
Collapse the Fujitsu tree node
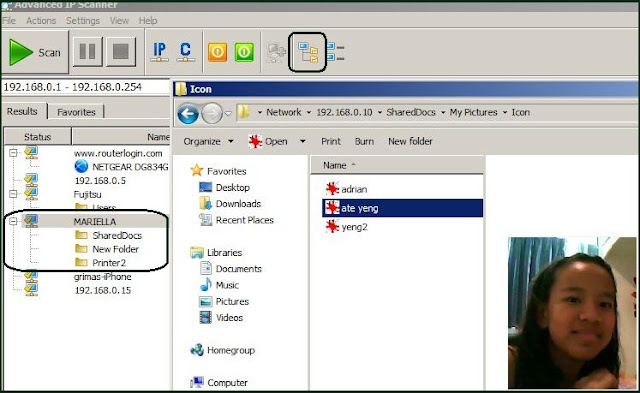[x=13, y=193]
